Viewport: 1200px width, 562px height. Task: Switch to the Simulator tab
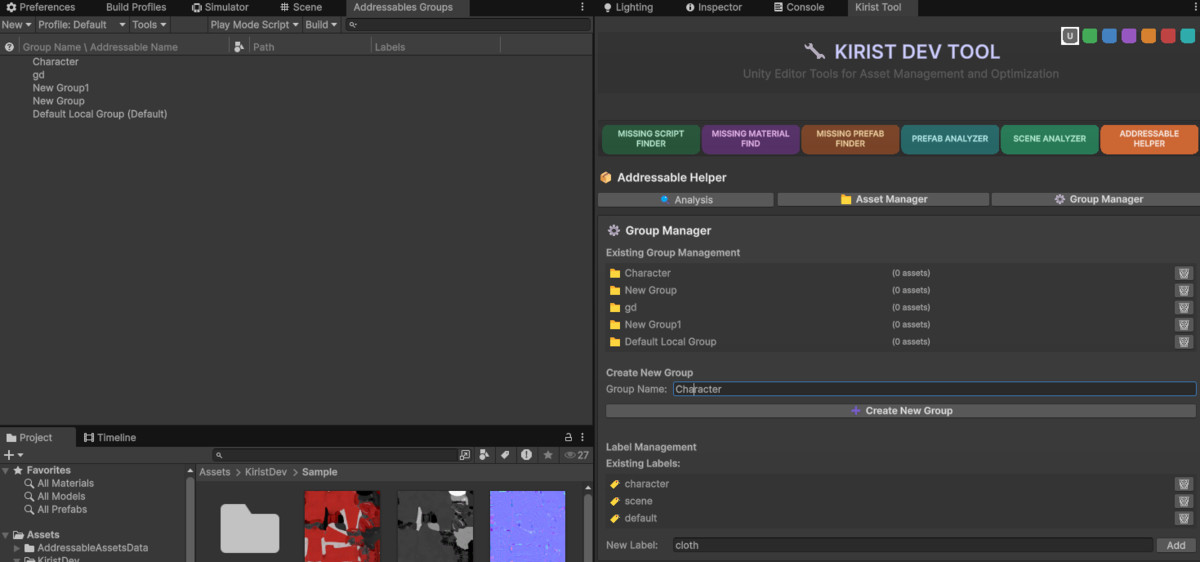coord(220,7)
